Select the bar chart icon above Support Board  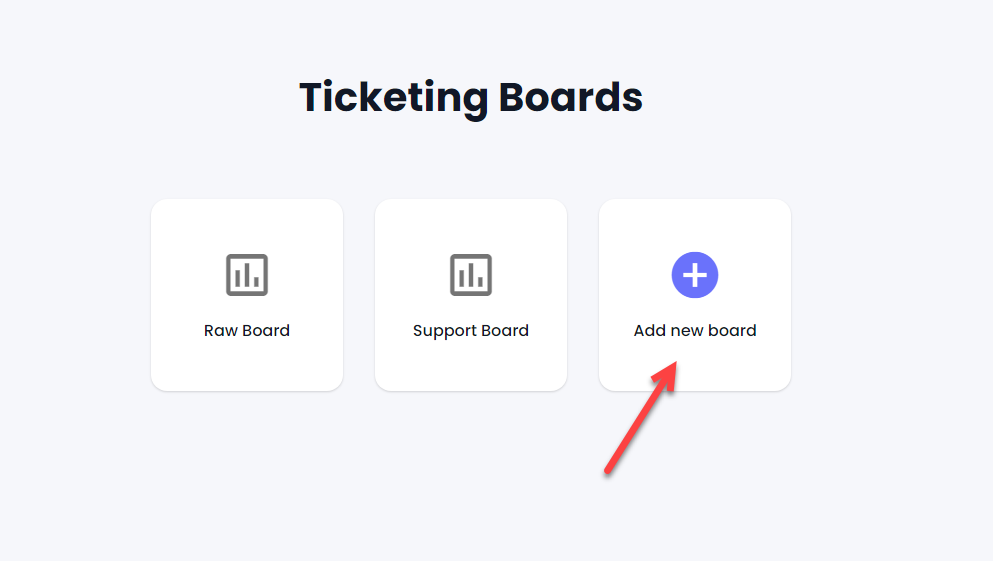471,275
